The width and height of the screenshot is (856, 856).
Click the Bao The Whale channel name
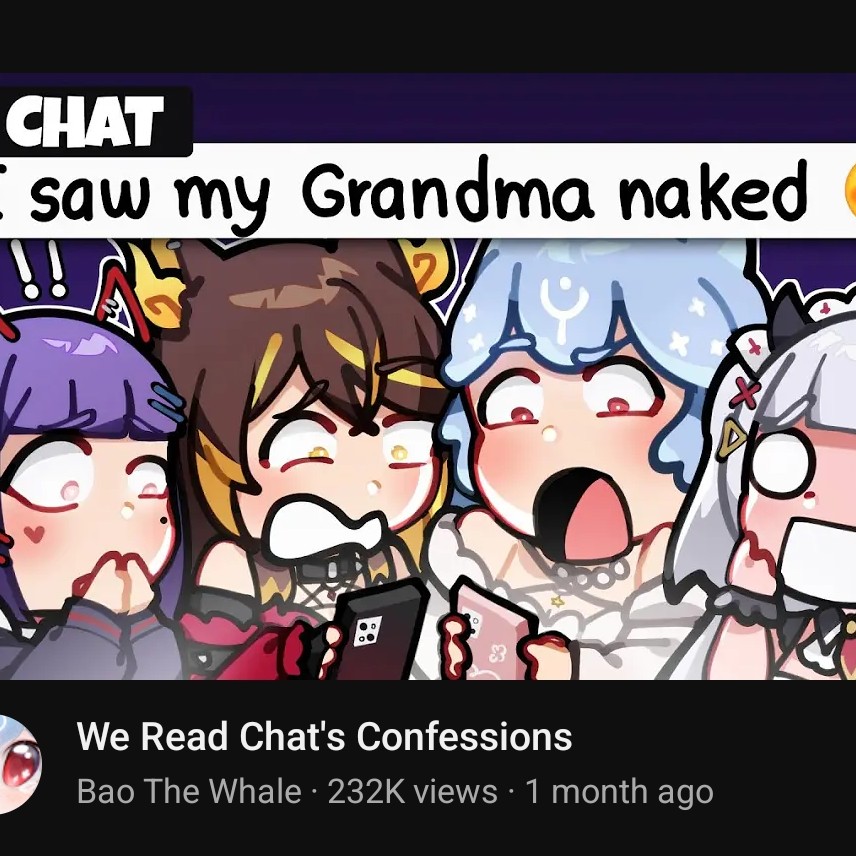pyautogui.click(x=189, y=791)
